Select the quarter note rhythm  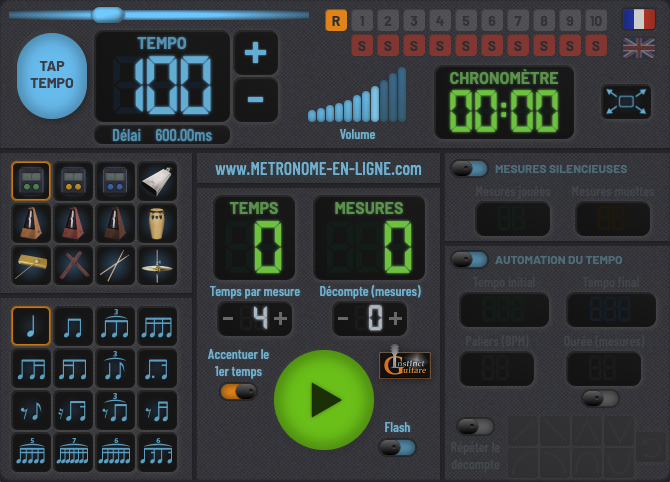31,326
